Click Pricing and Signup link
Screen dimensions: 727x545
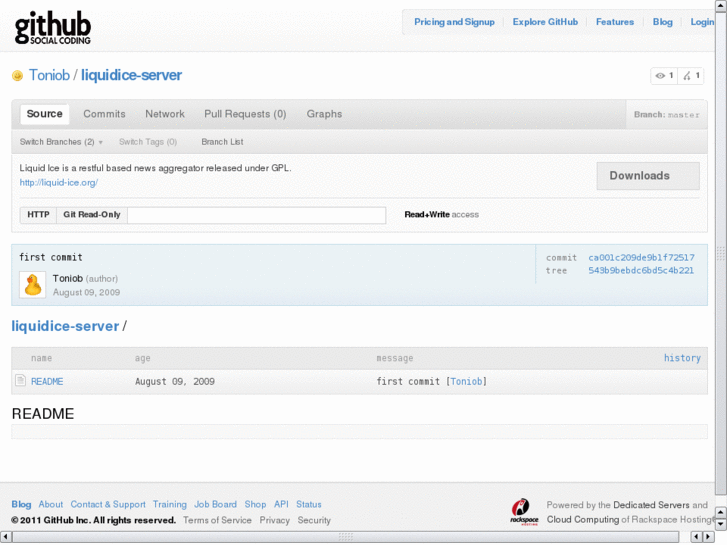(454, 22)
